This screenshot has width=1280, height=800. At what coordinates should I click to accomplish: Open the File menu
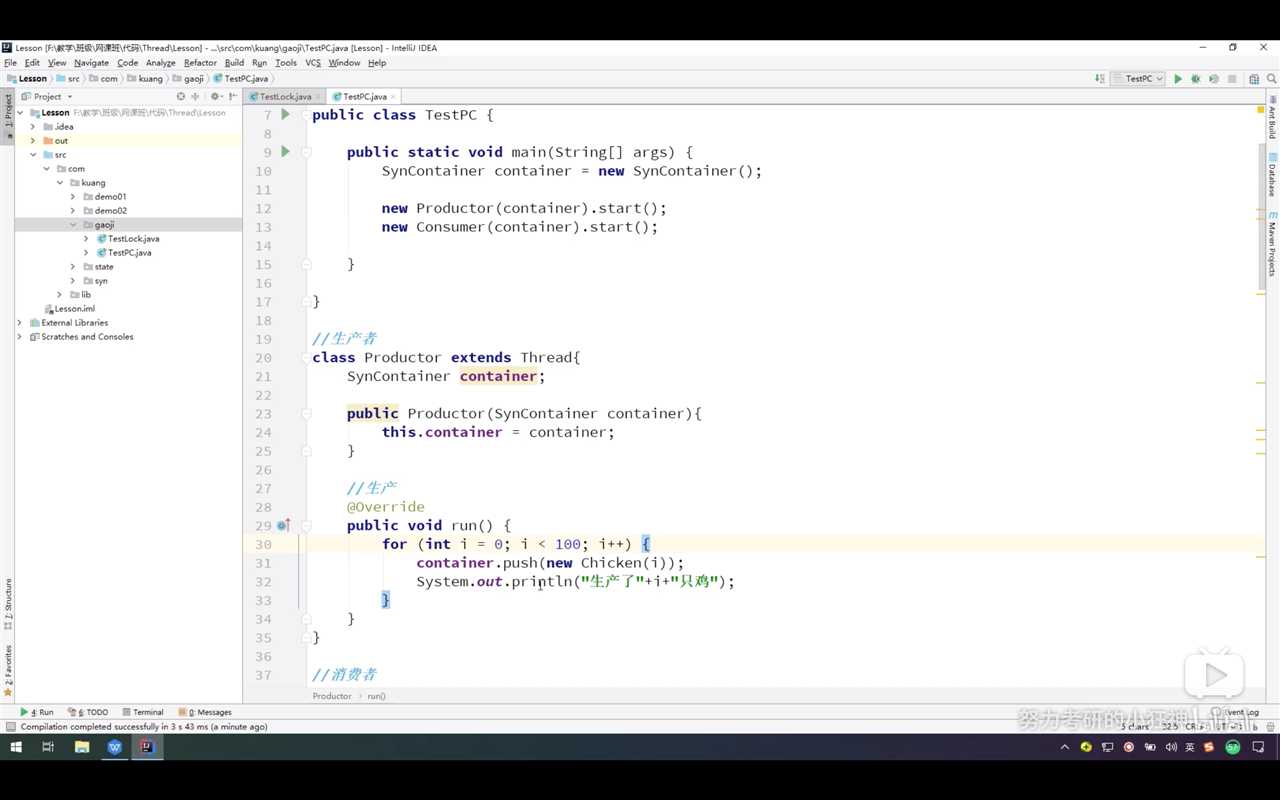(x=10, y=62)
